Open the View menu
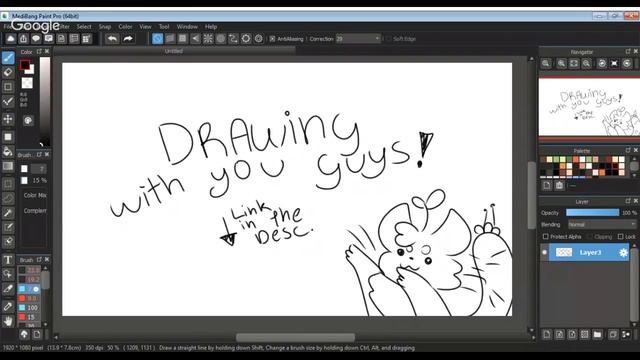This screenshot has height=360, width=640. (145, 27)
